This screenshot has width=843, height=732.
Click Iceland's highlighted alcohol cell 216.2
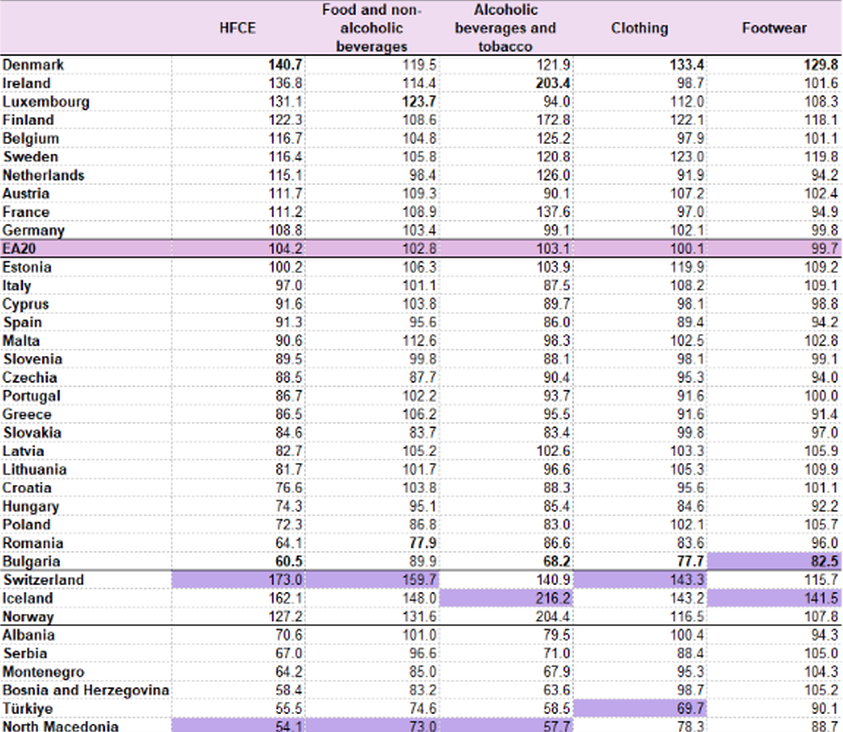(551, 598)
